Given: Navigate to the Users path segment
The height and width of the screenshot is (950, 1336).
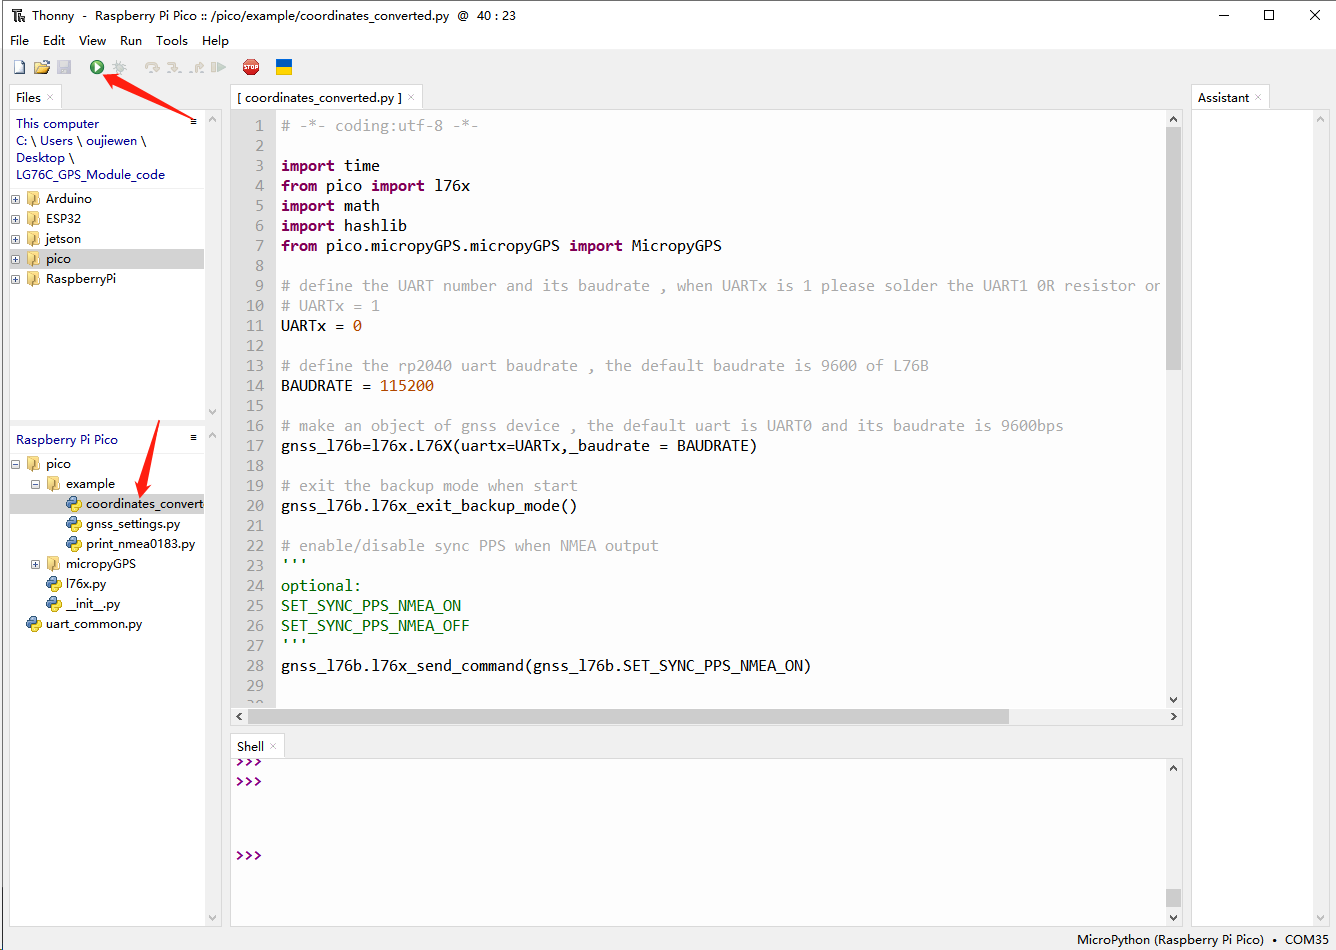Looking at the screenshot, I should point(56,141).
